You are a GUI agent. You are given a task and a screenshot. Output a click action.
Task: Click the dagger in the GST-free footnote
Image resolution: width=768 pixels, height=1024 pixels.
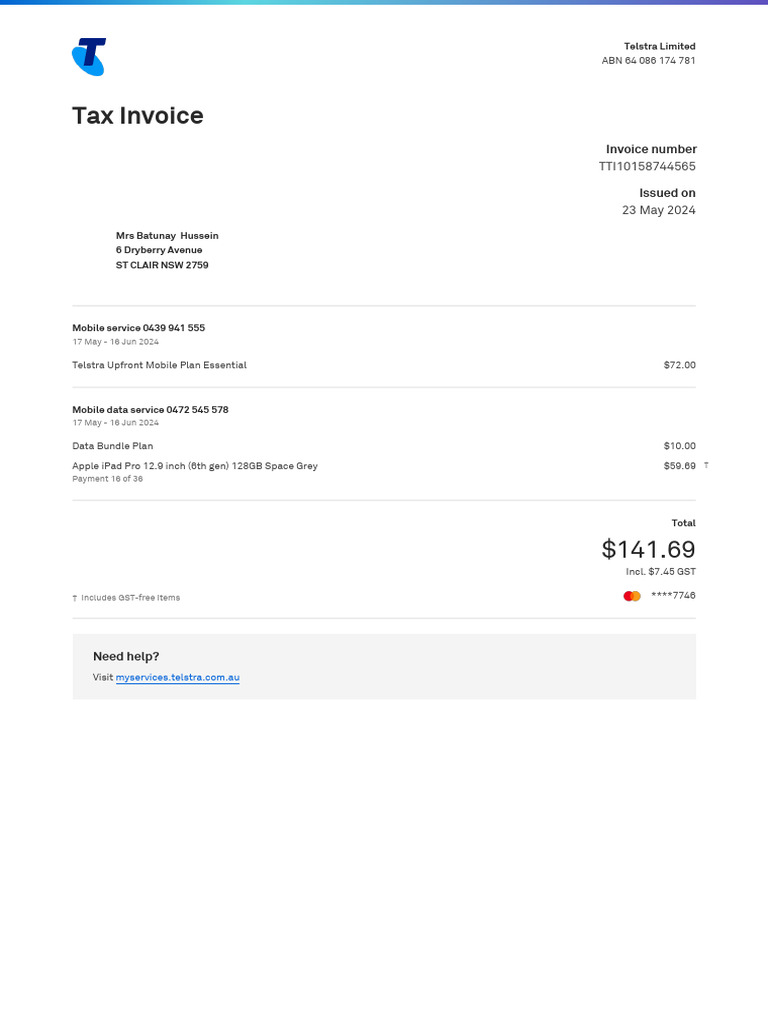75,598
